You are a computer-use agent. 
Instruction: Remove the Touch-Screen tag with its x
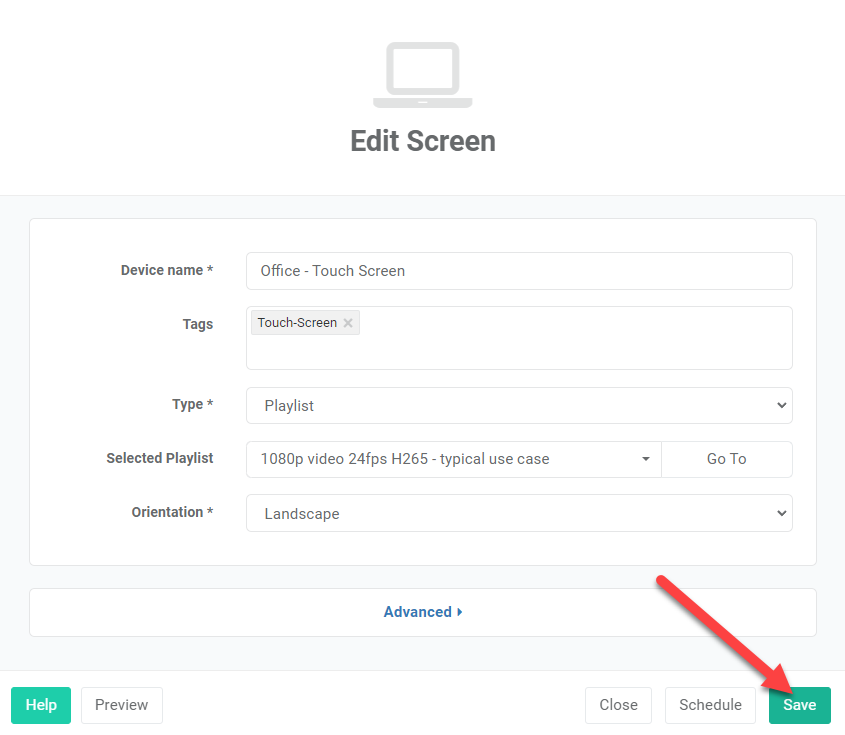[x=348, y=323]
